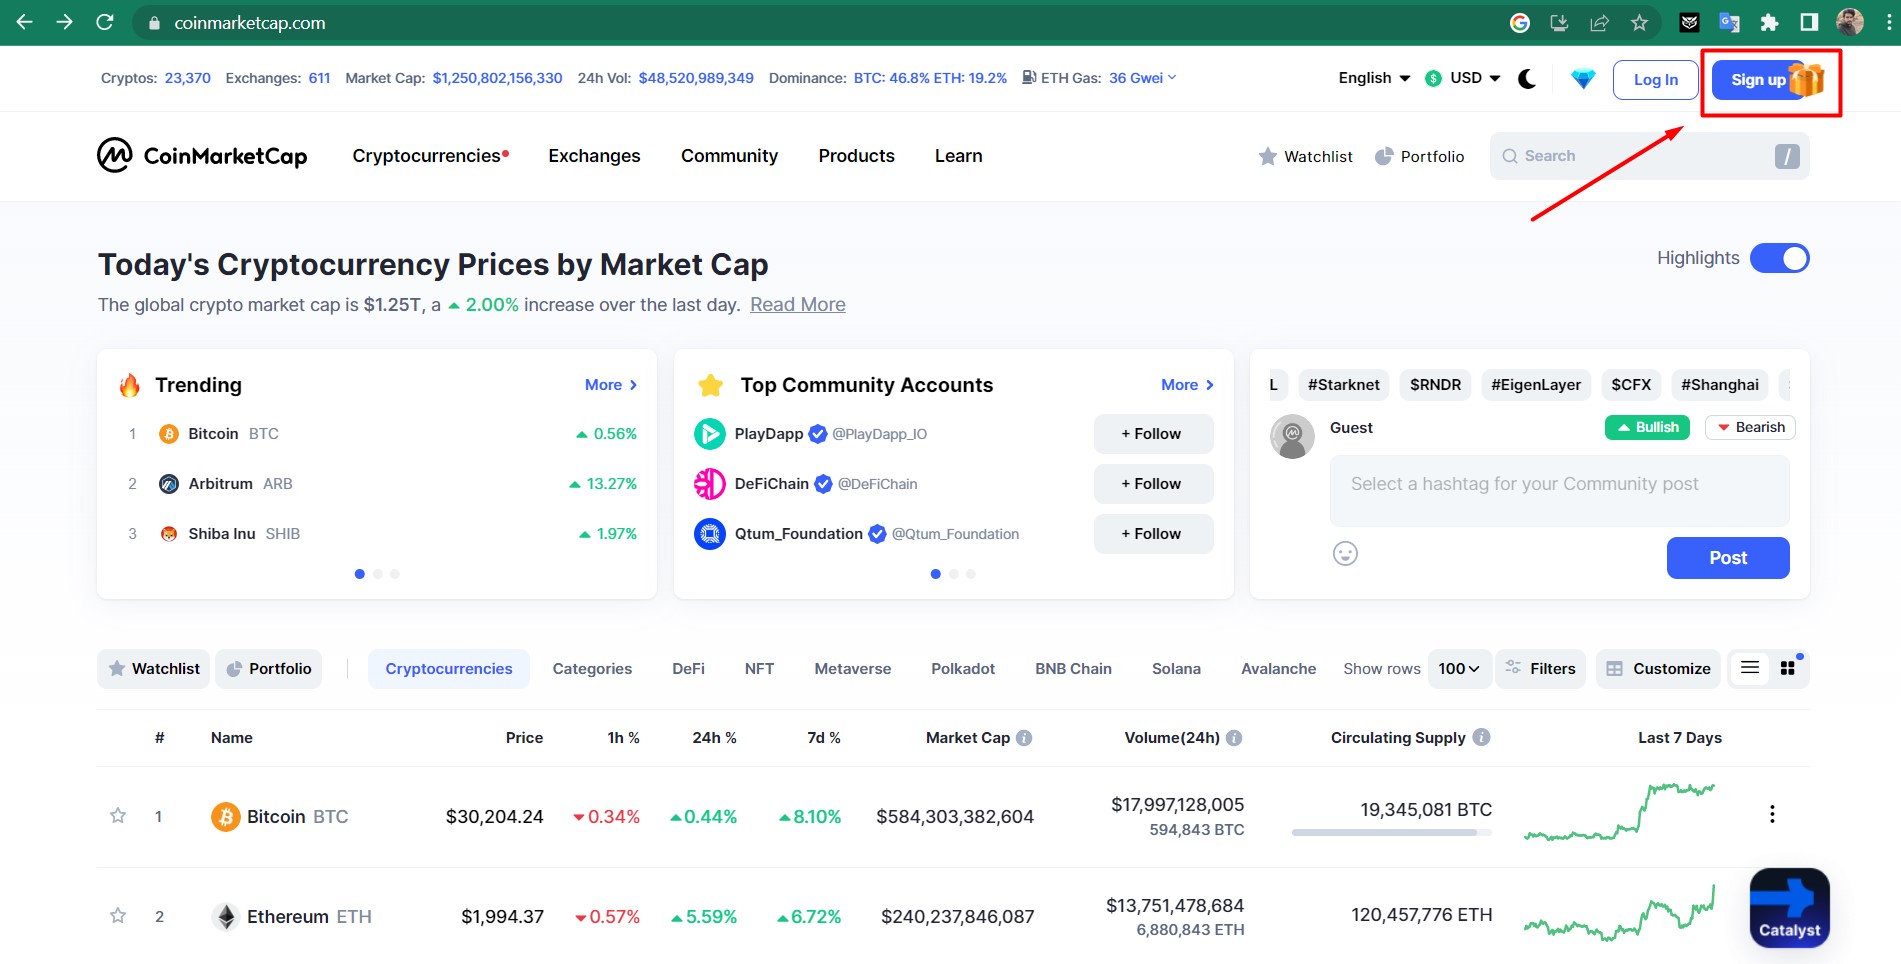Open the Catalyst floating widget
Viewport: 1901px width, 964px height.
(1789, 907)
